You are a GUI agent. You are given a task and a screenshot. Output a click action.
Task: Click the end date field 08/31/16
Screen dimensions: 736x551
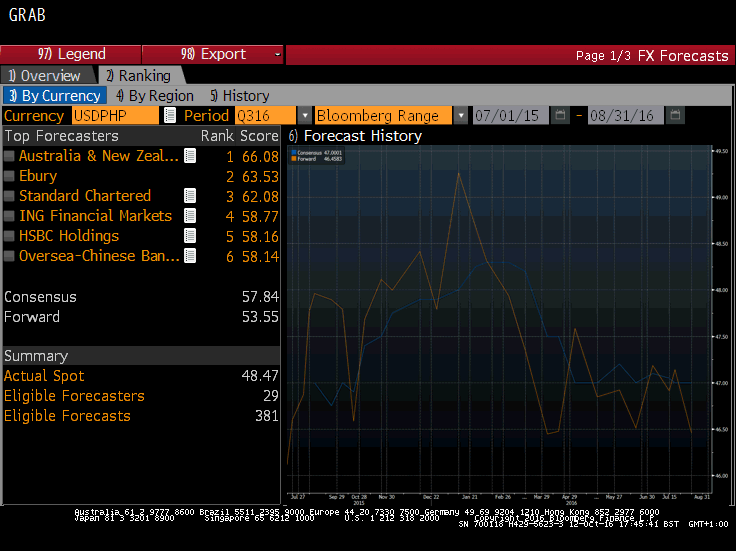point(625,115)
